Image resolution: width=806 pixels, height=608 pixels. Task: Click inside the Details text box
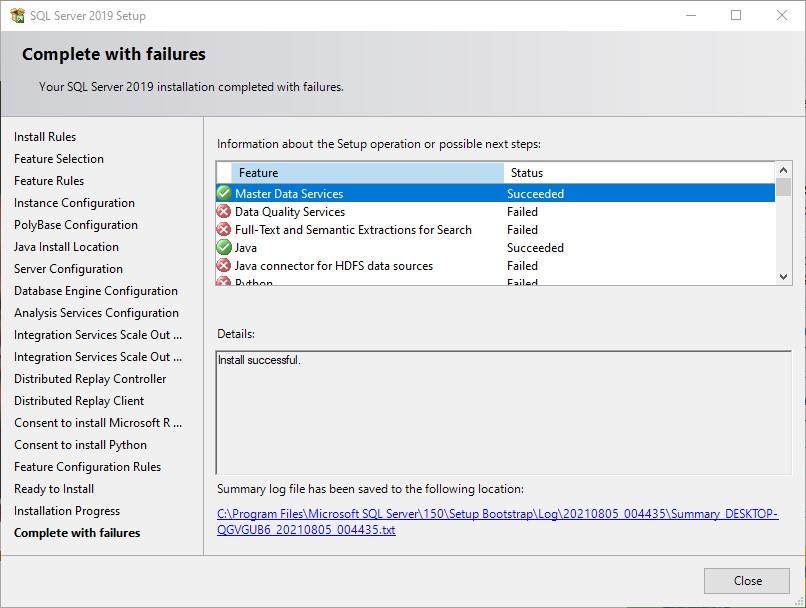coord(503,411)
